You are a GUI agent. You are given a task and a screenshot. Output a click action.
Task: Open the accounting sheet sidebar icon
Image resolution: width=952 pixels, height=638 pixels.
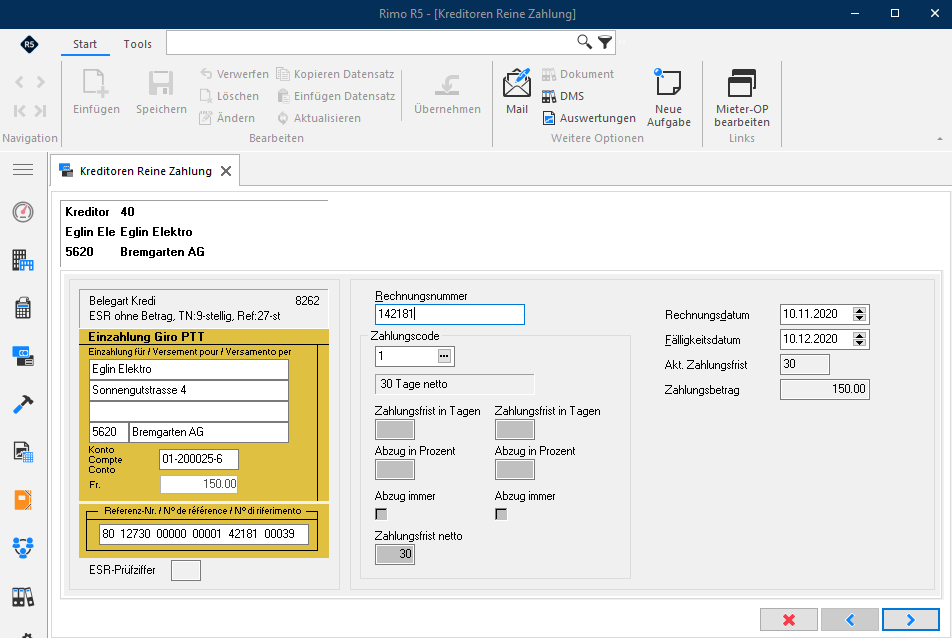(x=23, y=452)
